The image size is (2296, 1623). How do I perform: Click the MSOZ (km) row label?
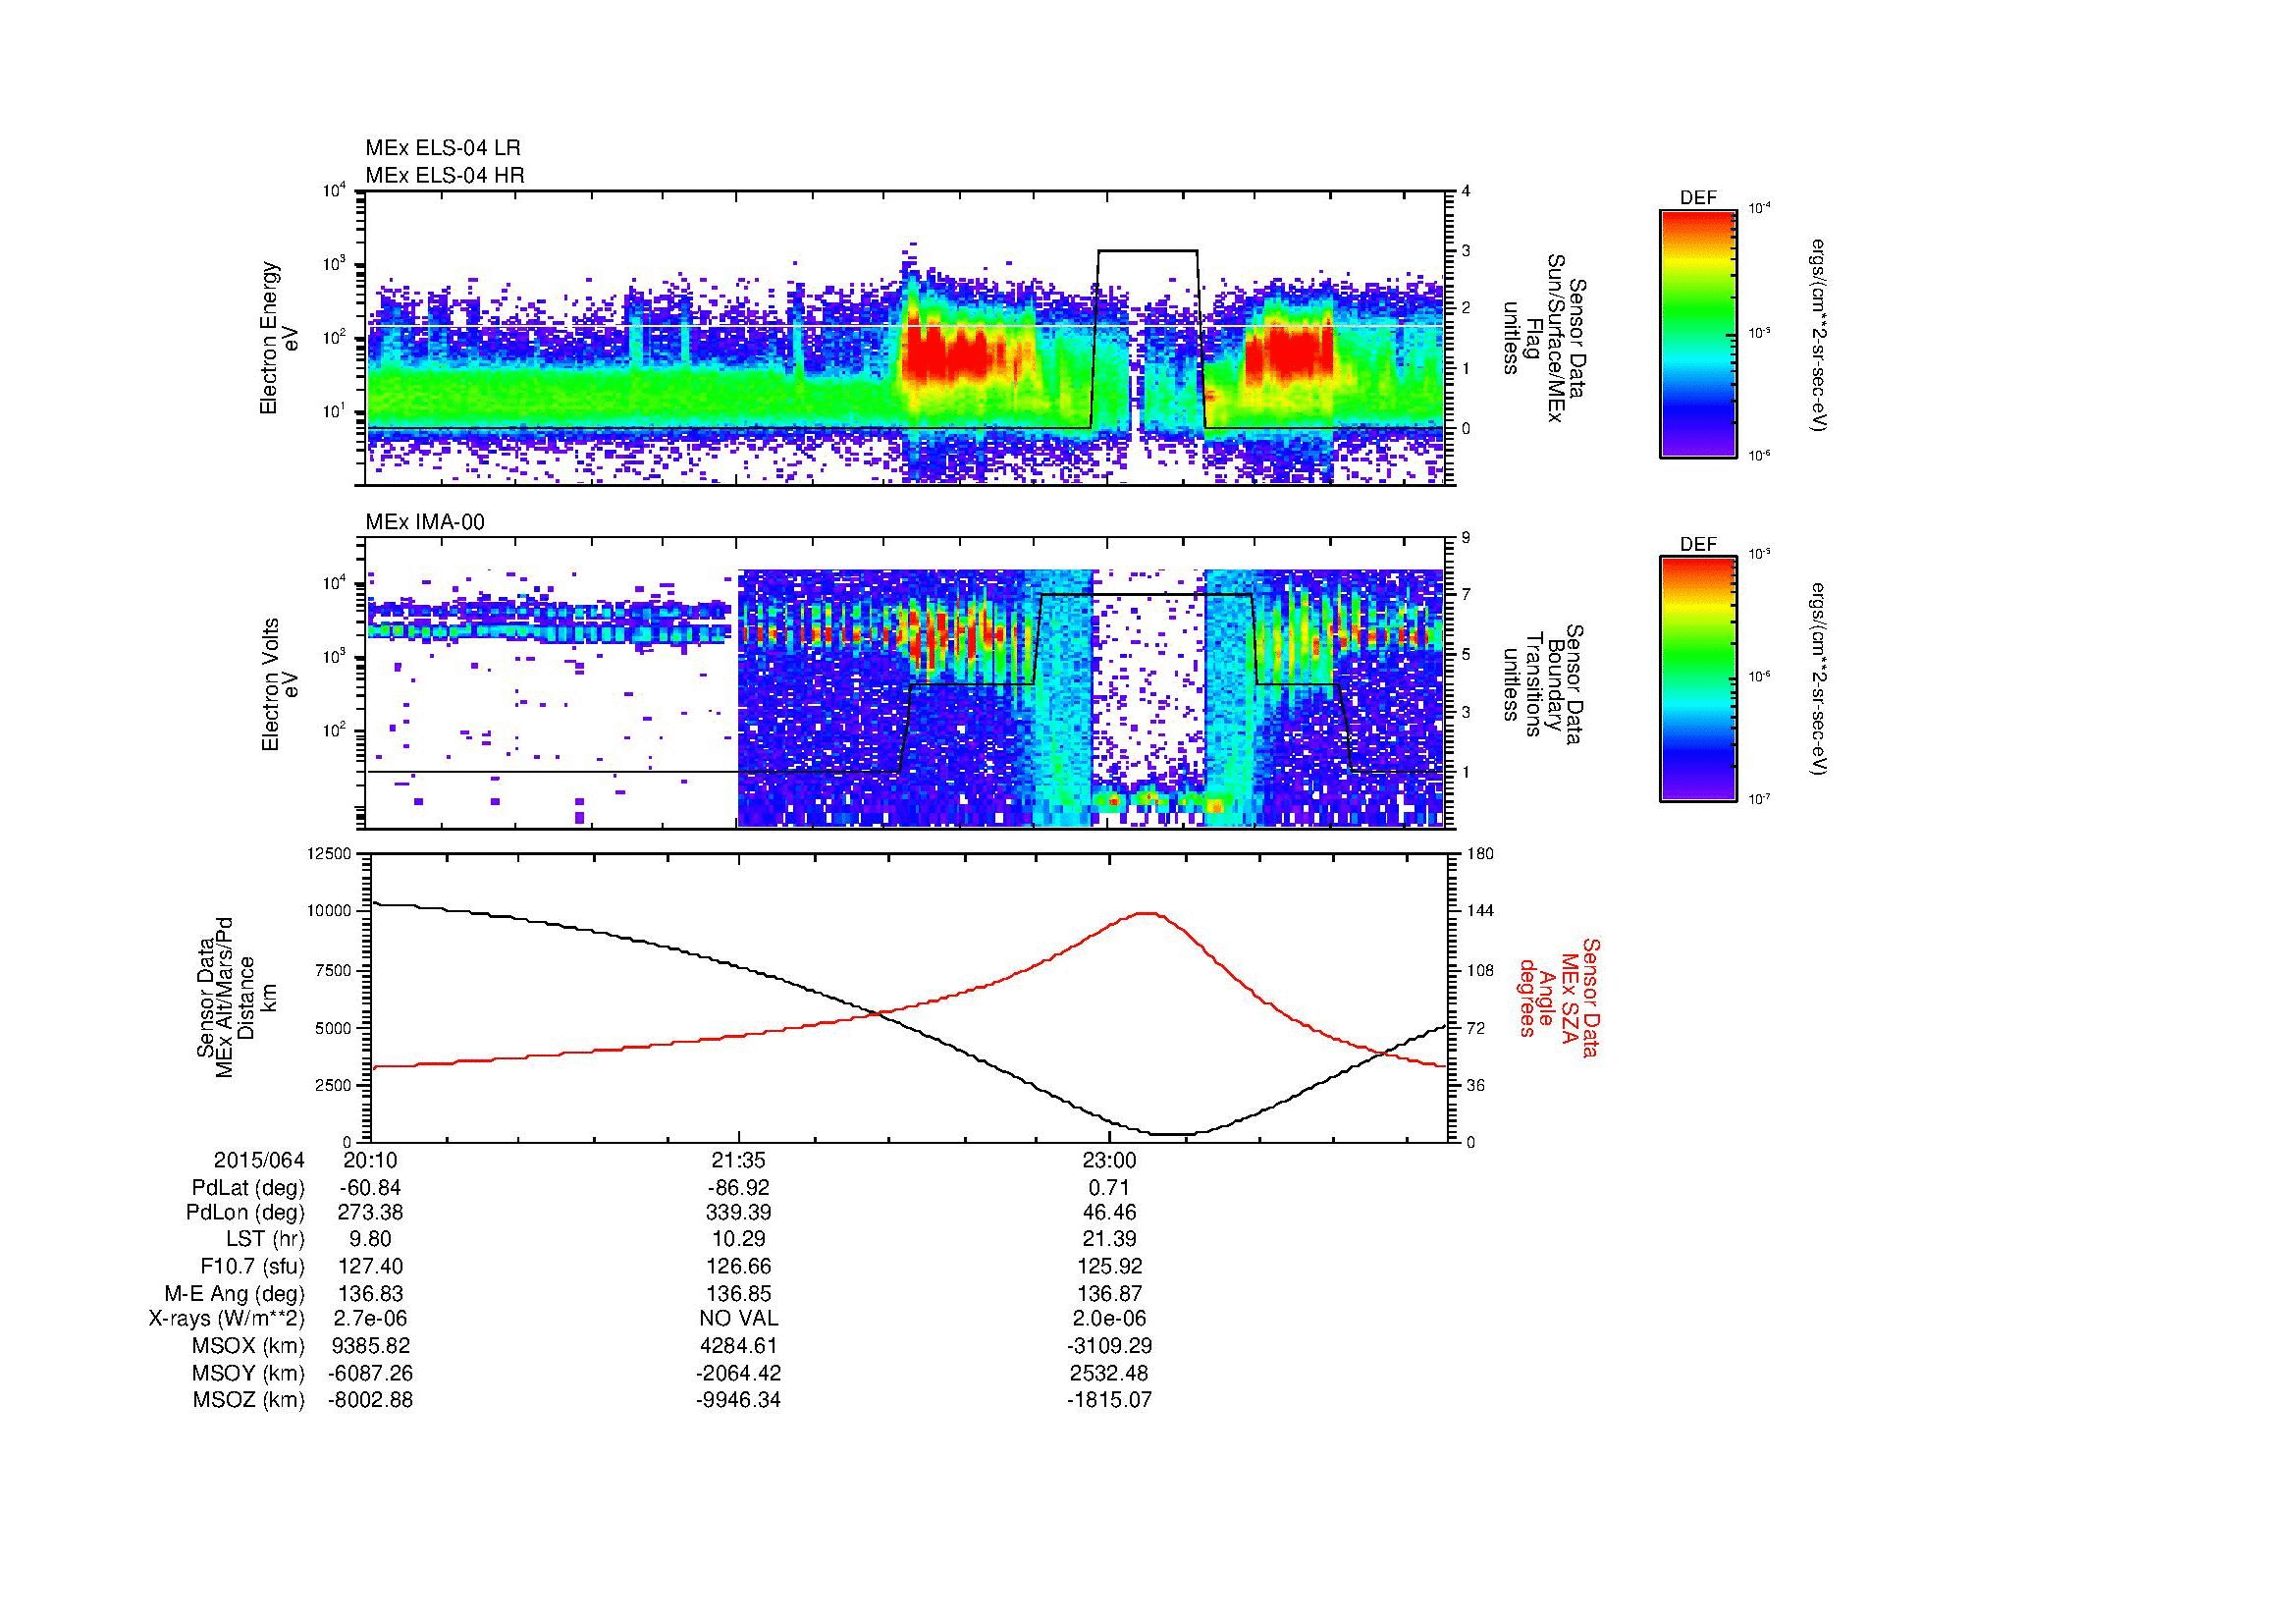pyautogui.click(x=248, y=1400)
